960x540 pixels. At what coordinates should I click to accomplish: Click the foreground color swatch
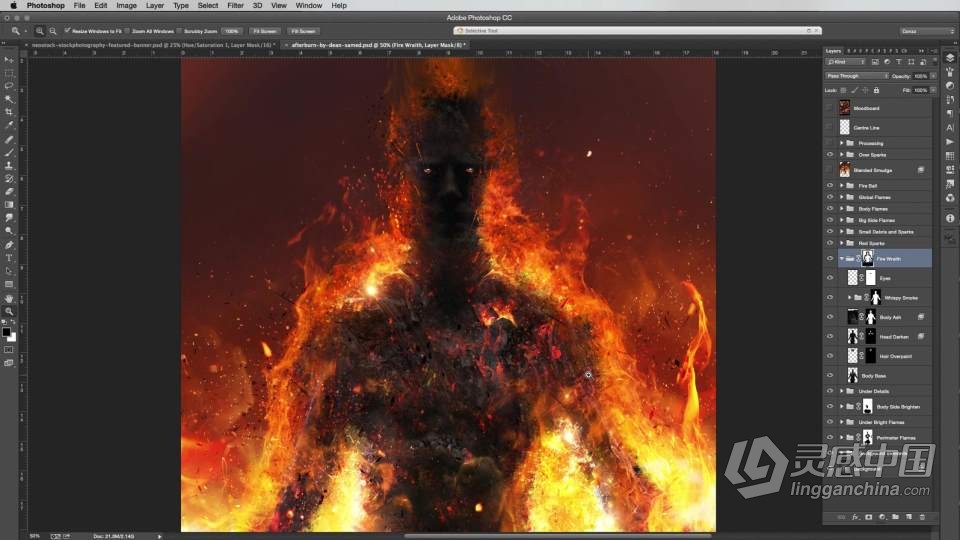[6, 332]
